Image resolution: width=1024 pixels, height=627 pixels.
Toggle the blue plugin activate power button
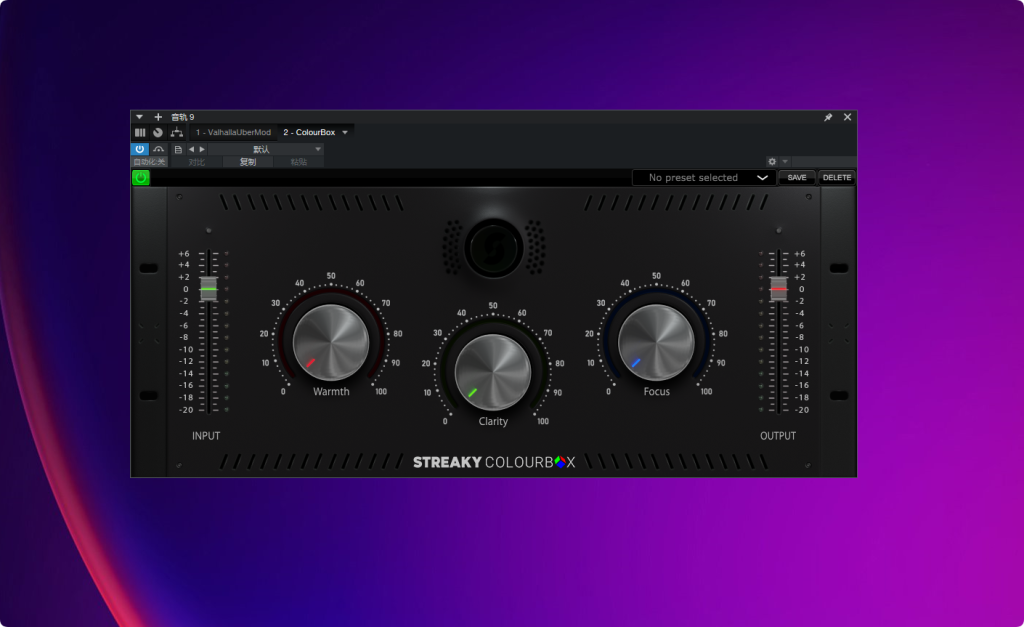tap(140, 149)
